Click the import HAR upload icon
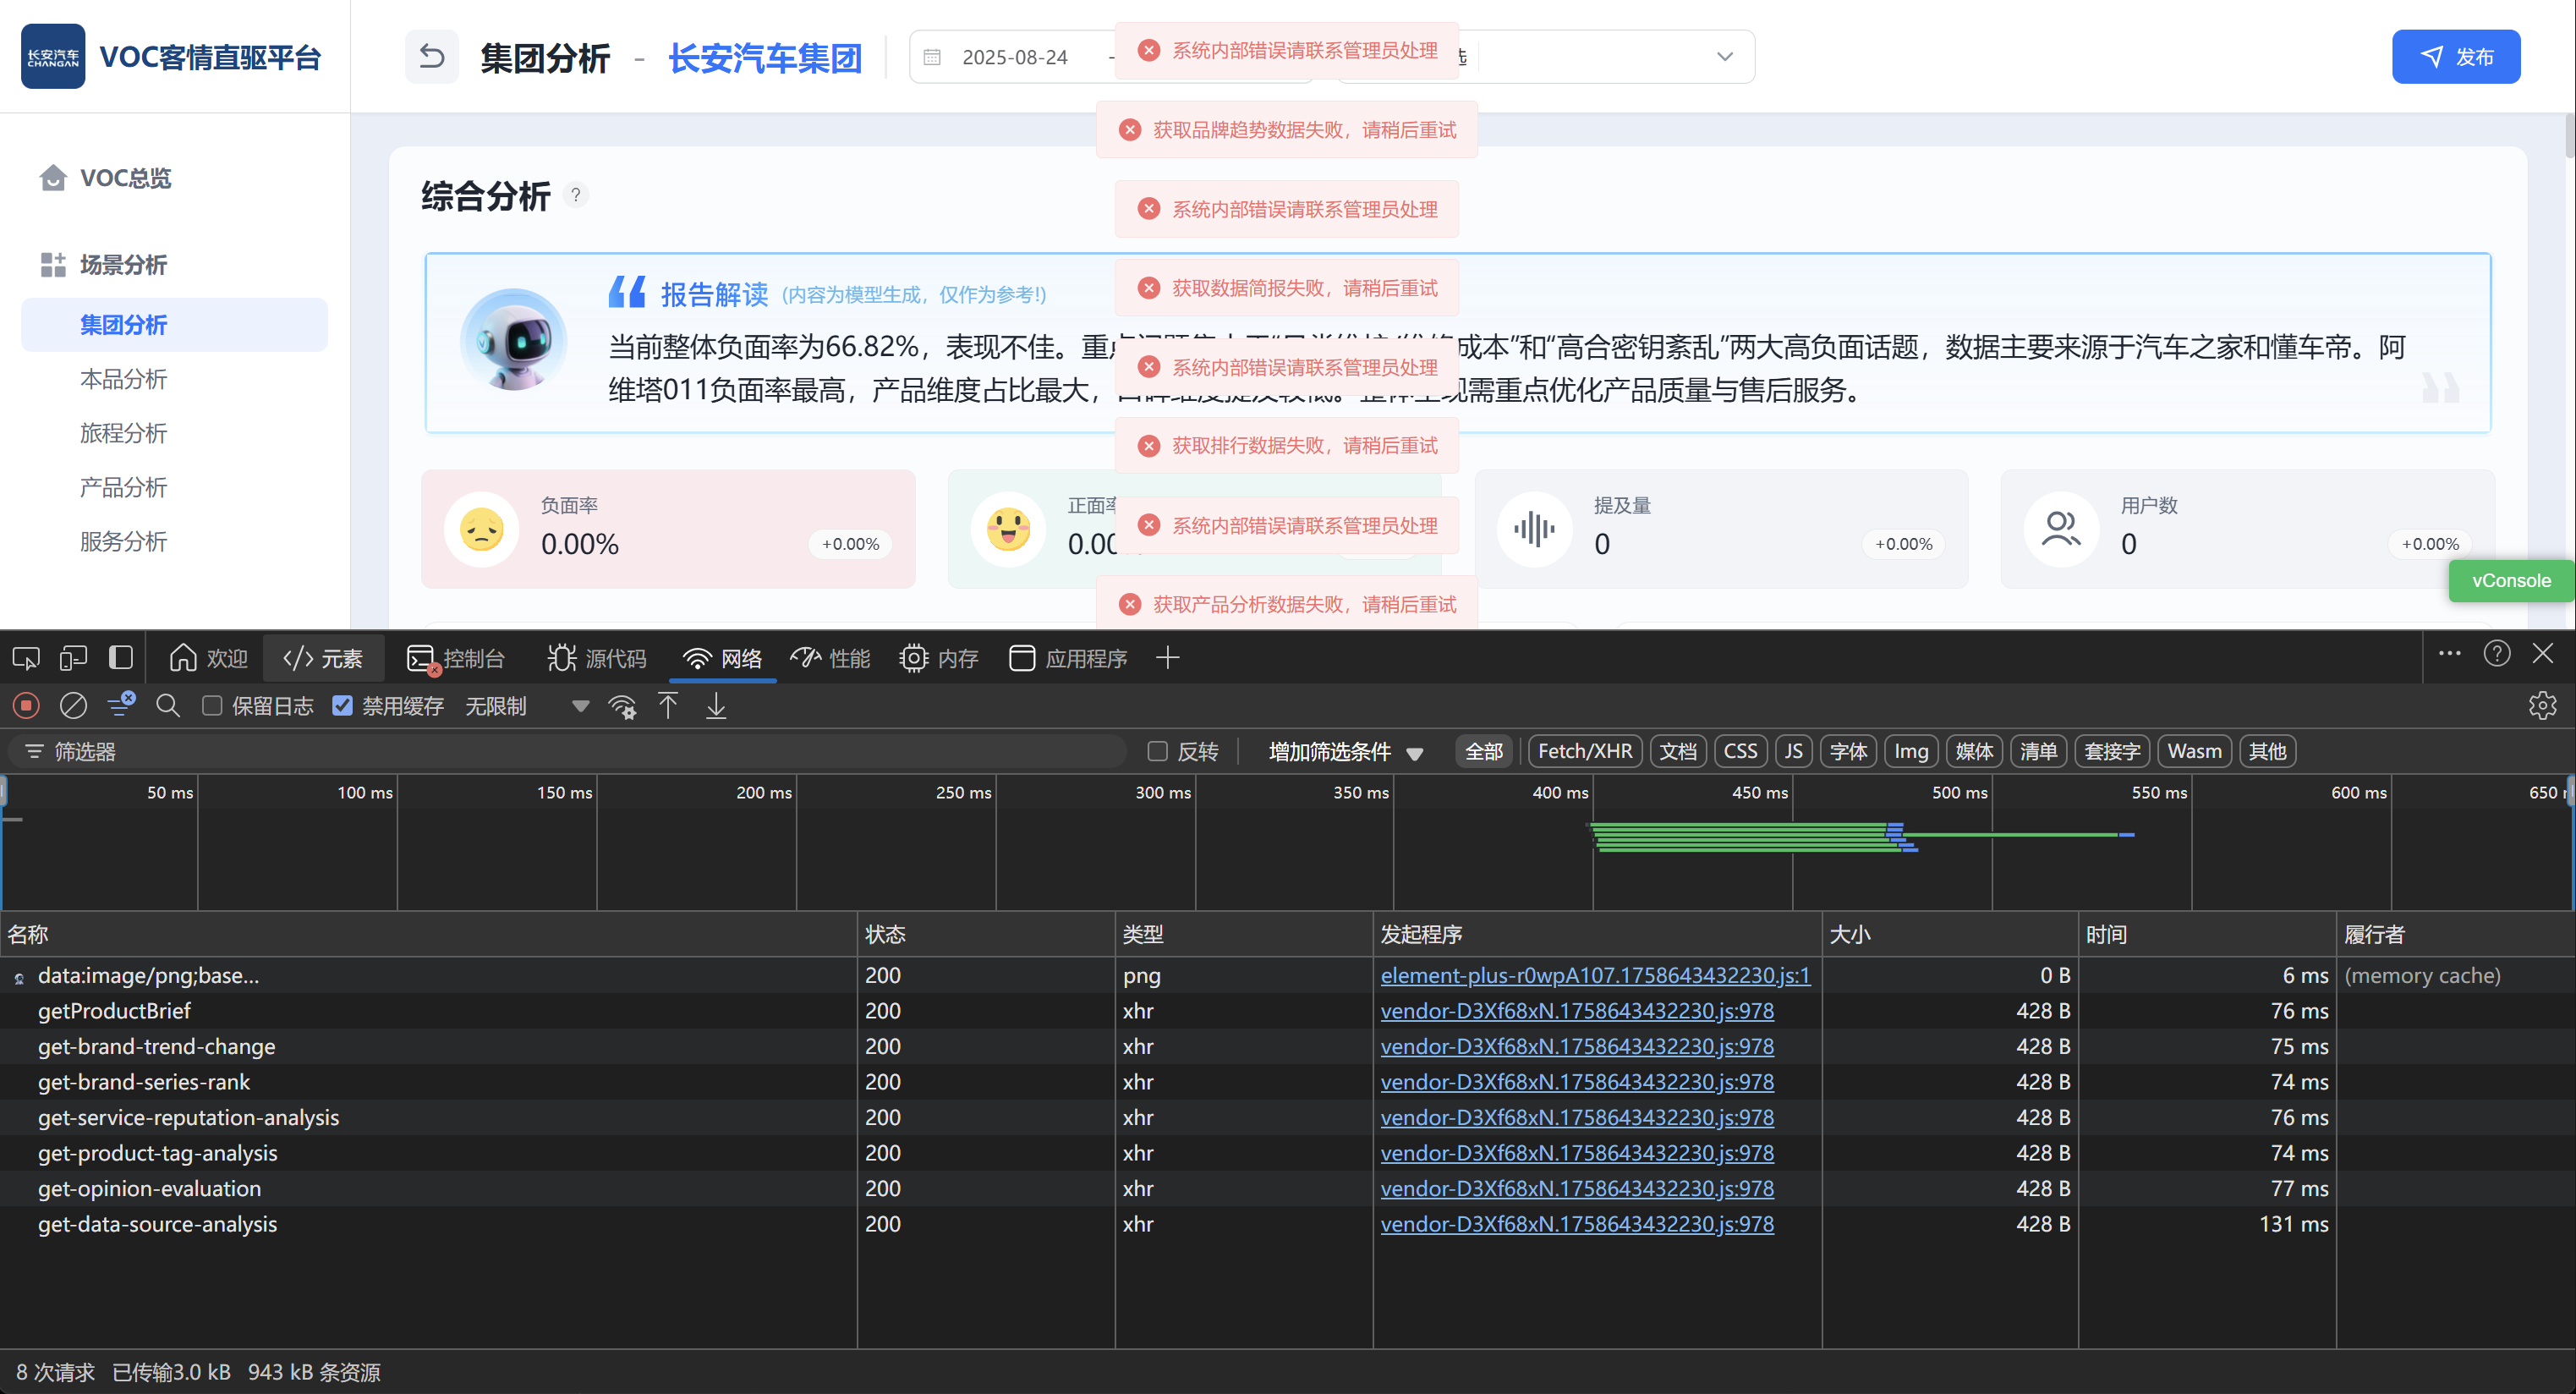Screen dimensions: 2576x1394 point(668,706)
